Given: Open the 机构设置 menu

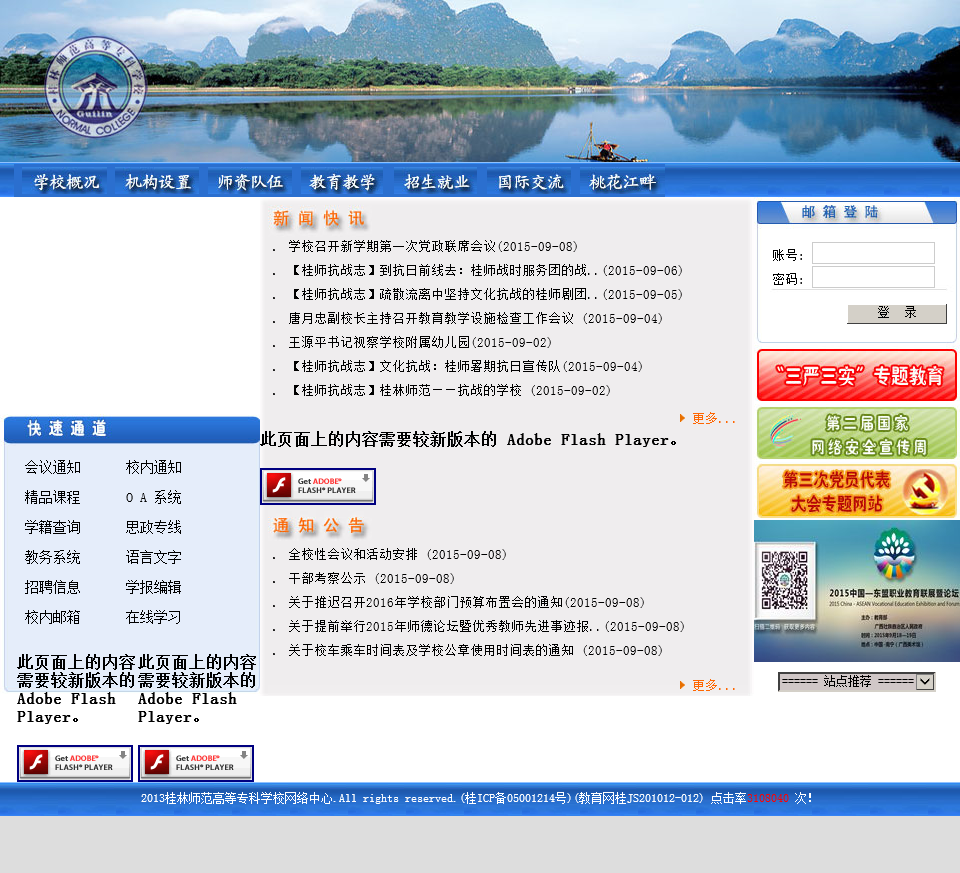Looking at the screenshot, I should click(158, 182).
